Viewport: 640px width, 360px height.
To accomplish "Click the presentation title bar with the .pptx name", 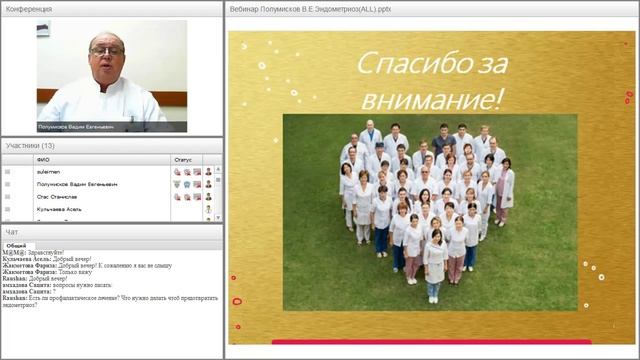I will pyautogui.click(x=432, y=9).
